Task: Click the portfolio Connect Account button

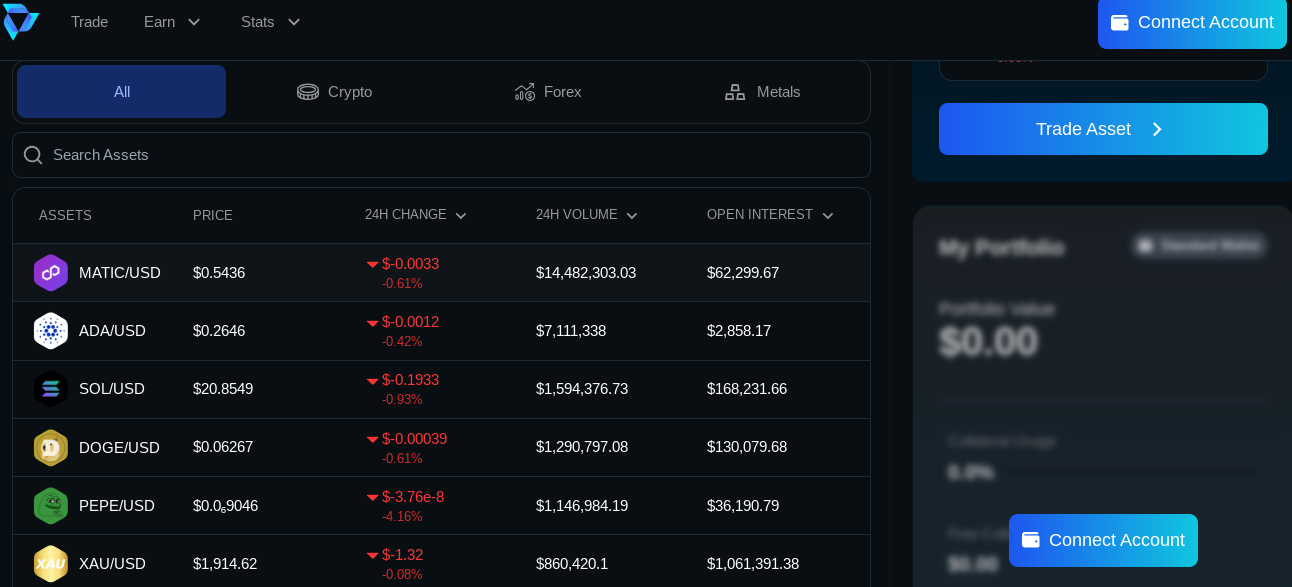Action: coord(1103,540)
